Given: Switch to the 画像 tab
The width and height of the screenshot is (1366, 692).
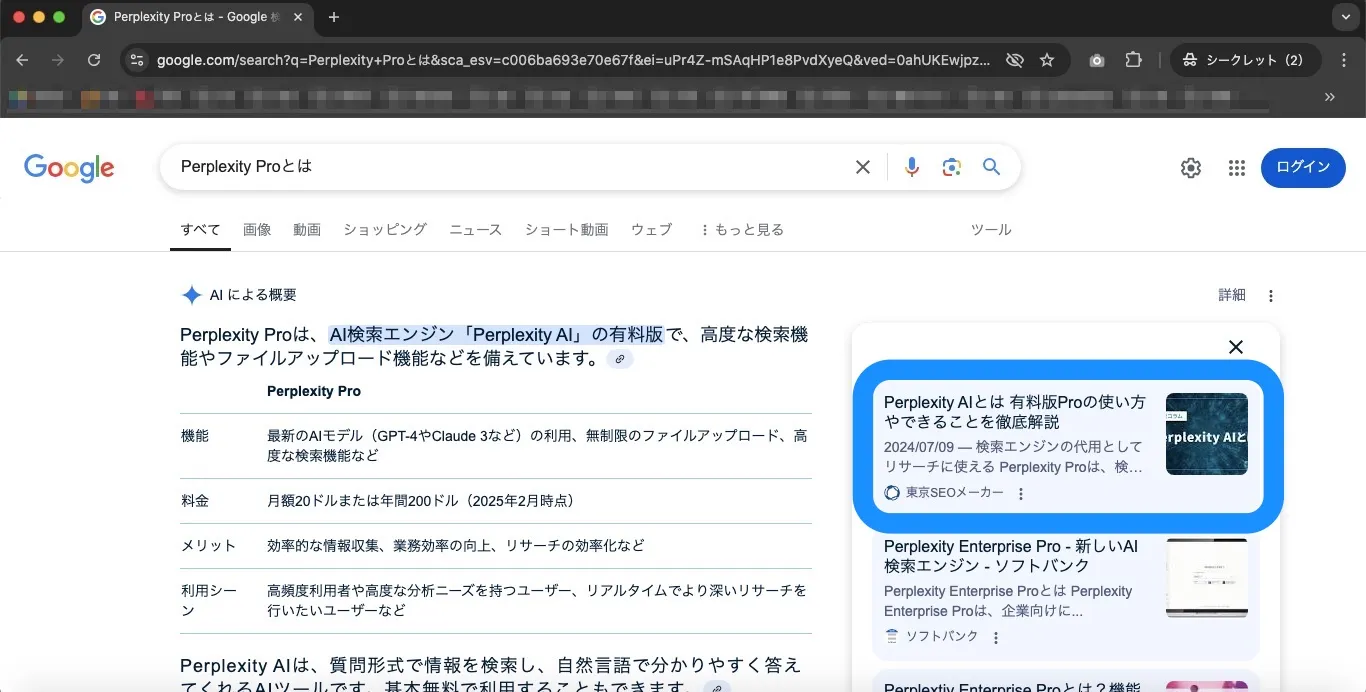Looking at the screenshot, I should click(257, 230).
